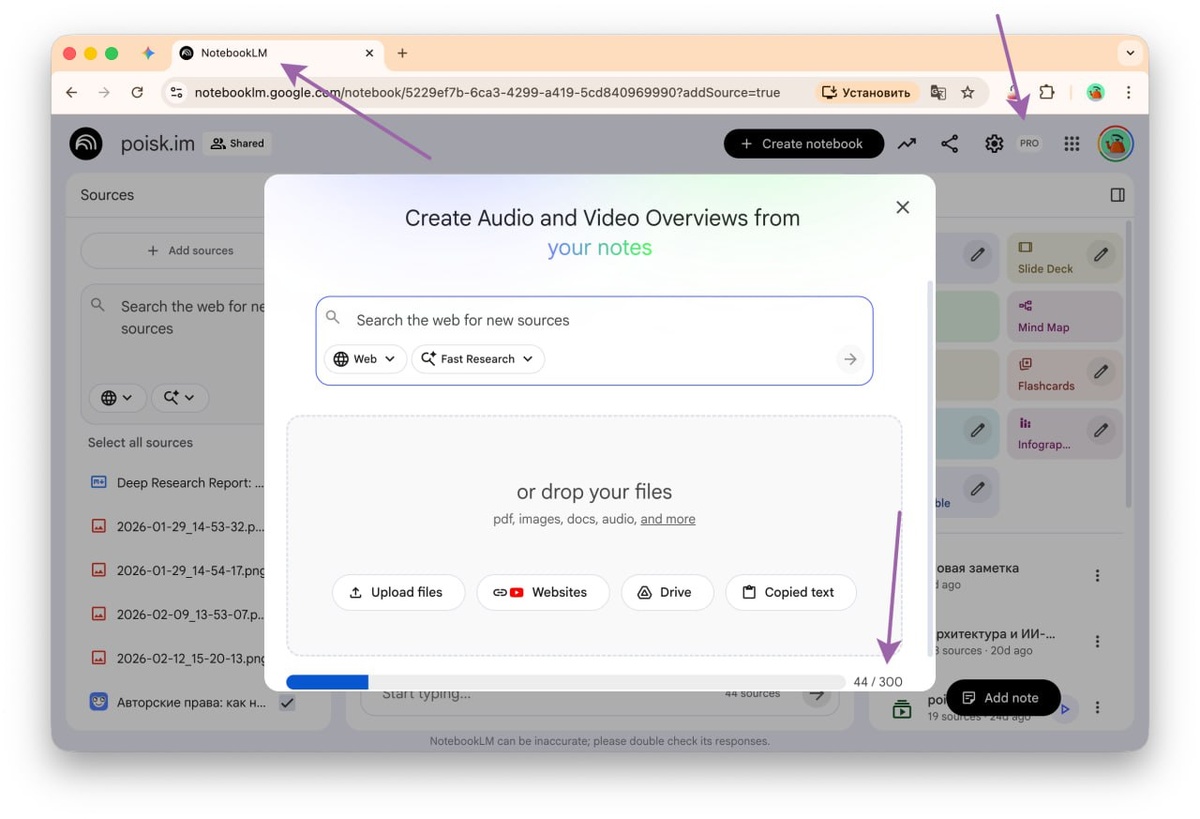The width and height of the screenshot is (1200, 819).
Task: Open the Infographic studio card
Action: [1064, 433]
